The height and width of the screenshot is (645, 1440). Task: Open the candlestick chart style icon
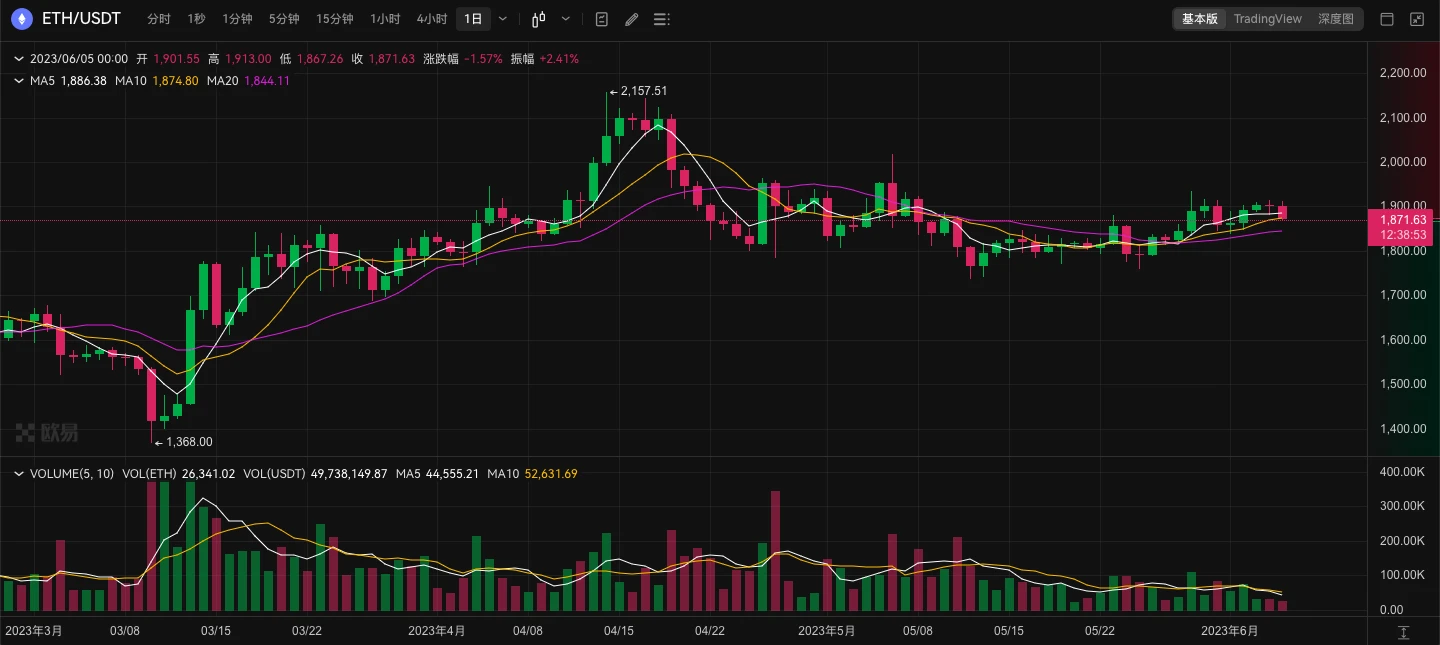(x=539, y=19)
